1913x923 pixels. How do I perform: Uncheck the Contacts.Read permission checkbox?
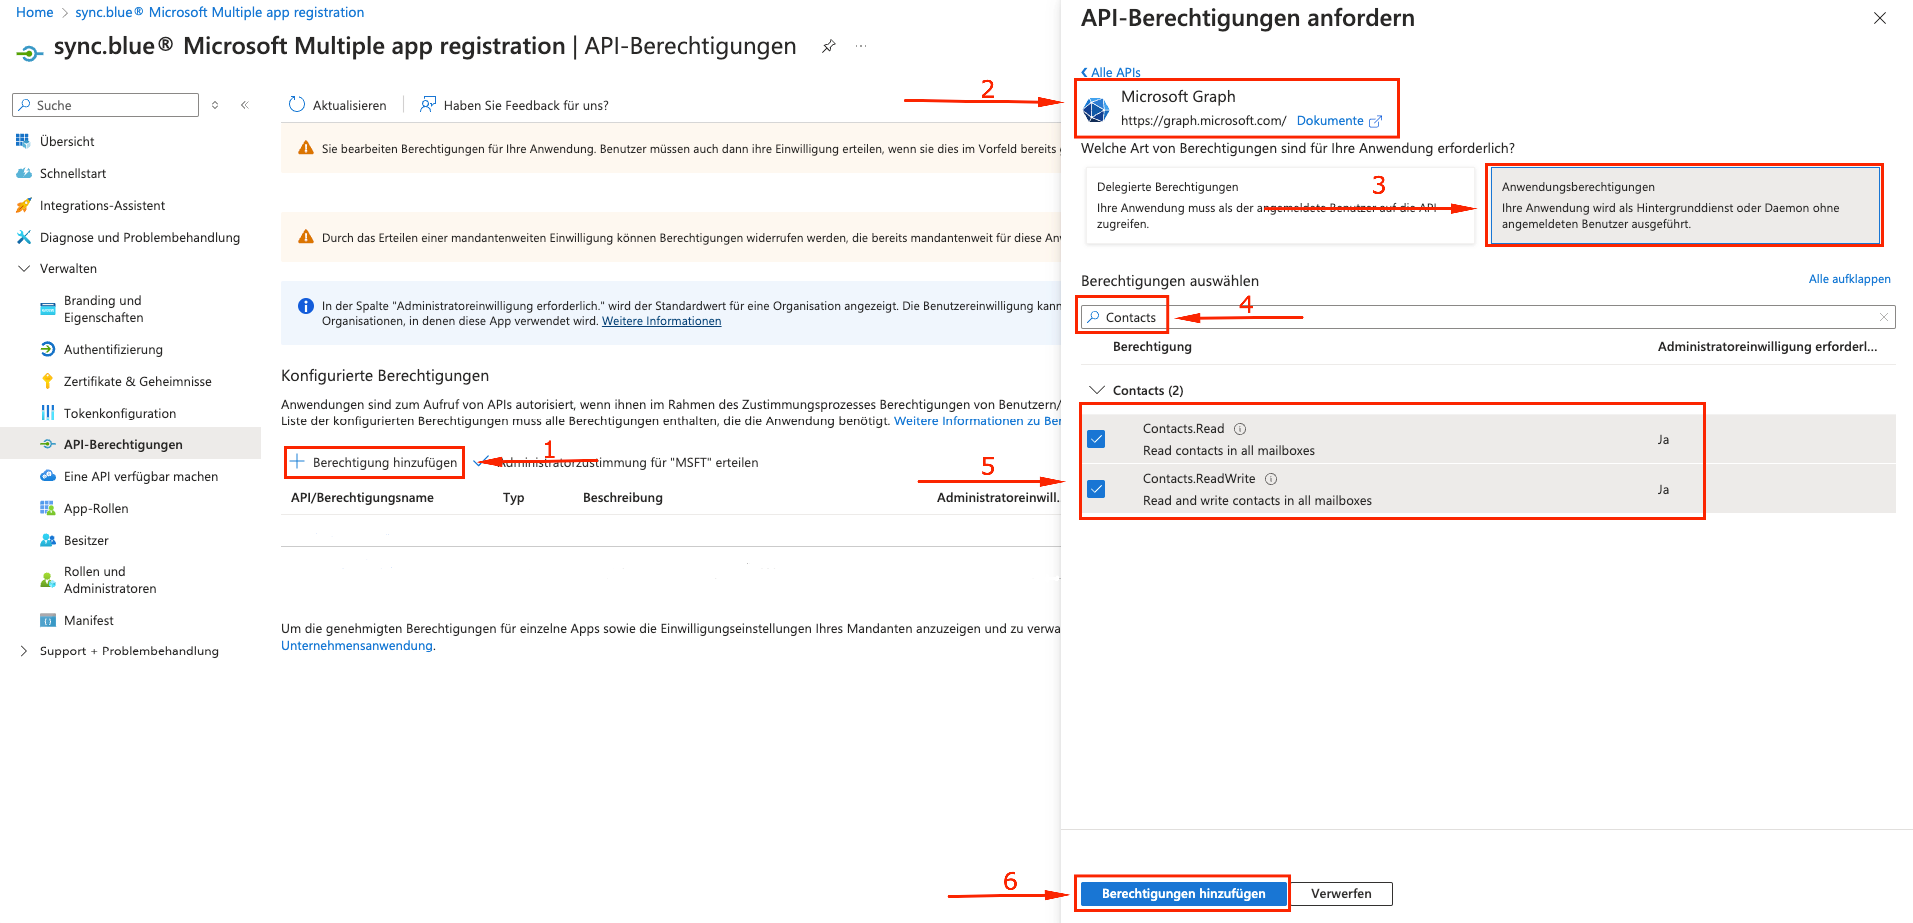(1096, 439)
